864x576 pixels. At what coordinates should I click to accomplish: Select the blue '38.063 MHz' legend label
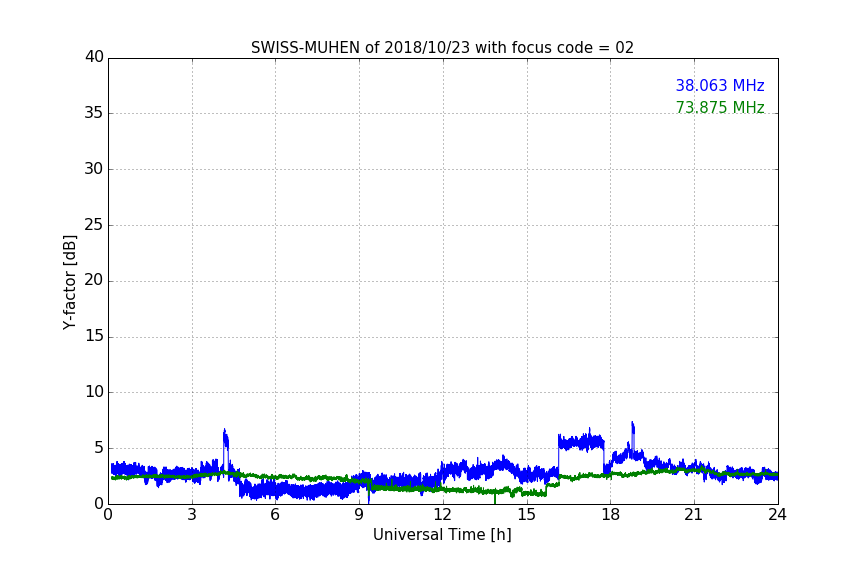720,86
